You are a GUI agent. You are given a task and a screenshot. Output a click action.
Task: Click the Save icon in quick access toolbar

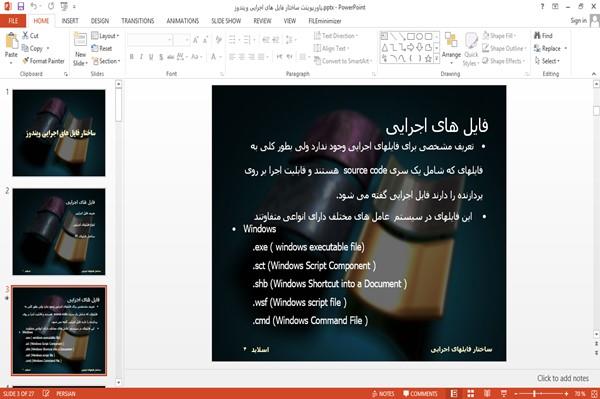21,7
